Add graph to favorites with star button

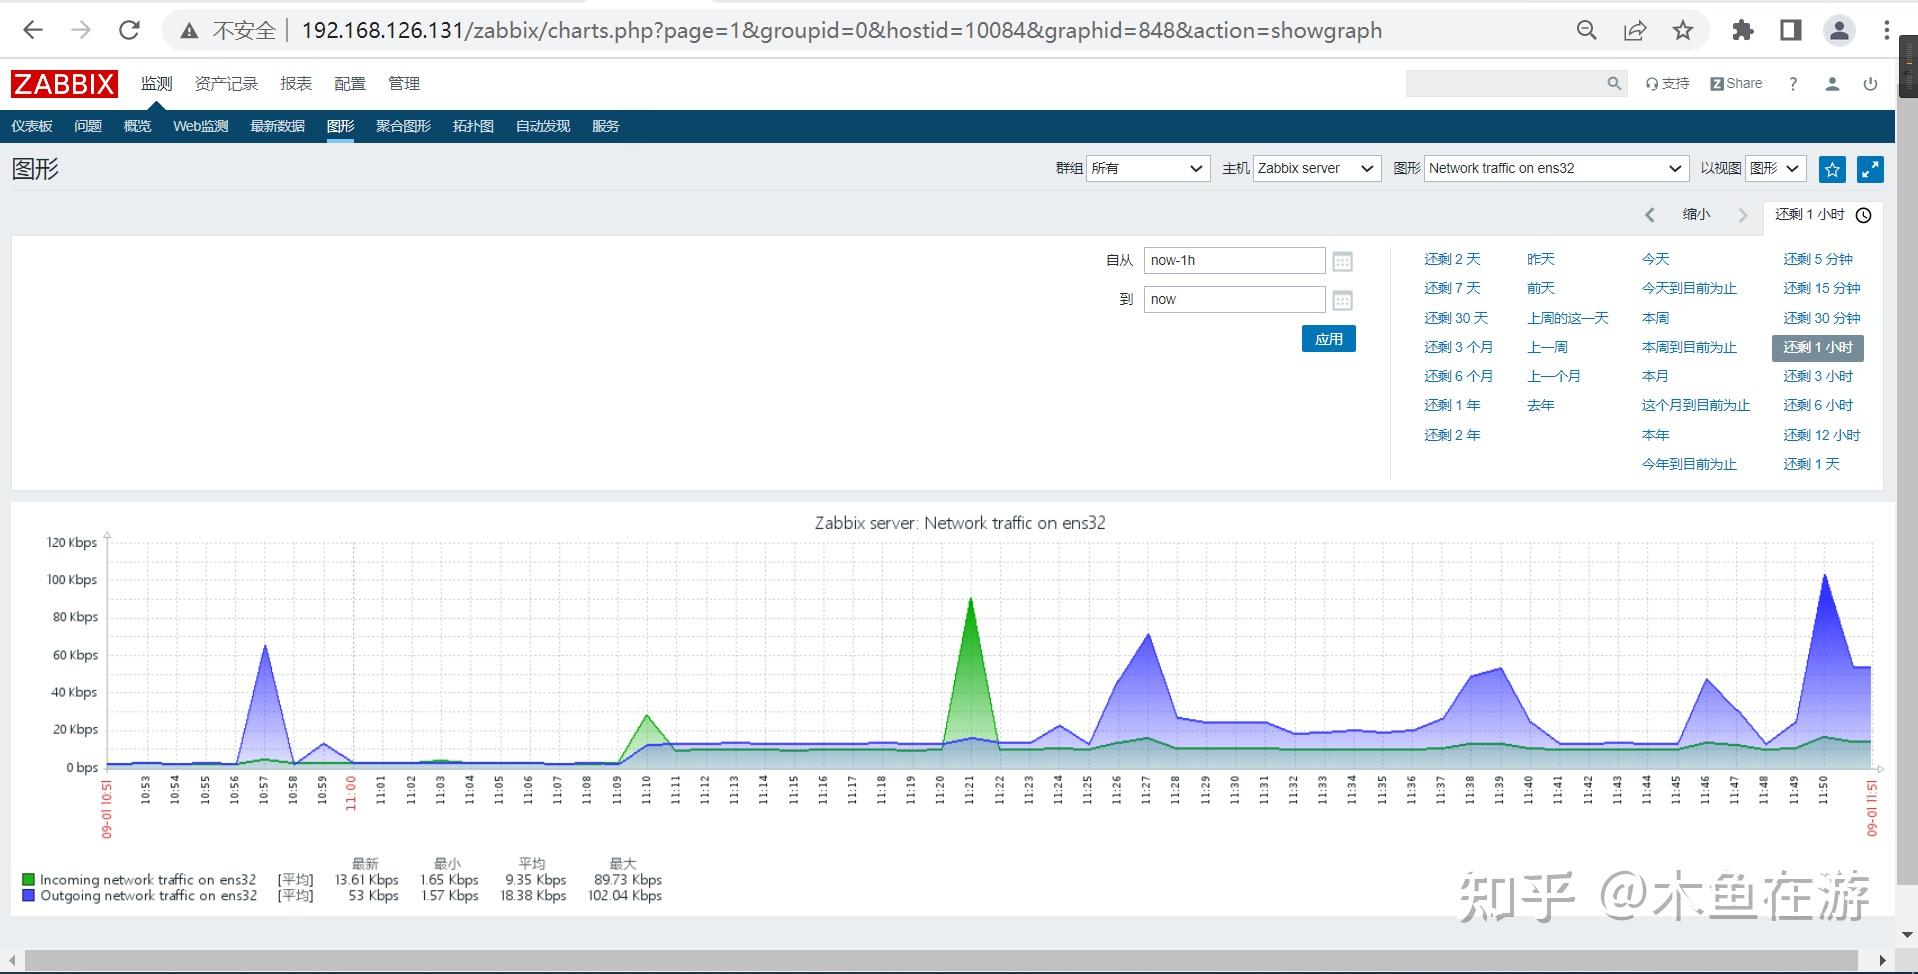pos(1832,169)
